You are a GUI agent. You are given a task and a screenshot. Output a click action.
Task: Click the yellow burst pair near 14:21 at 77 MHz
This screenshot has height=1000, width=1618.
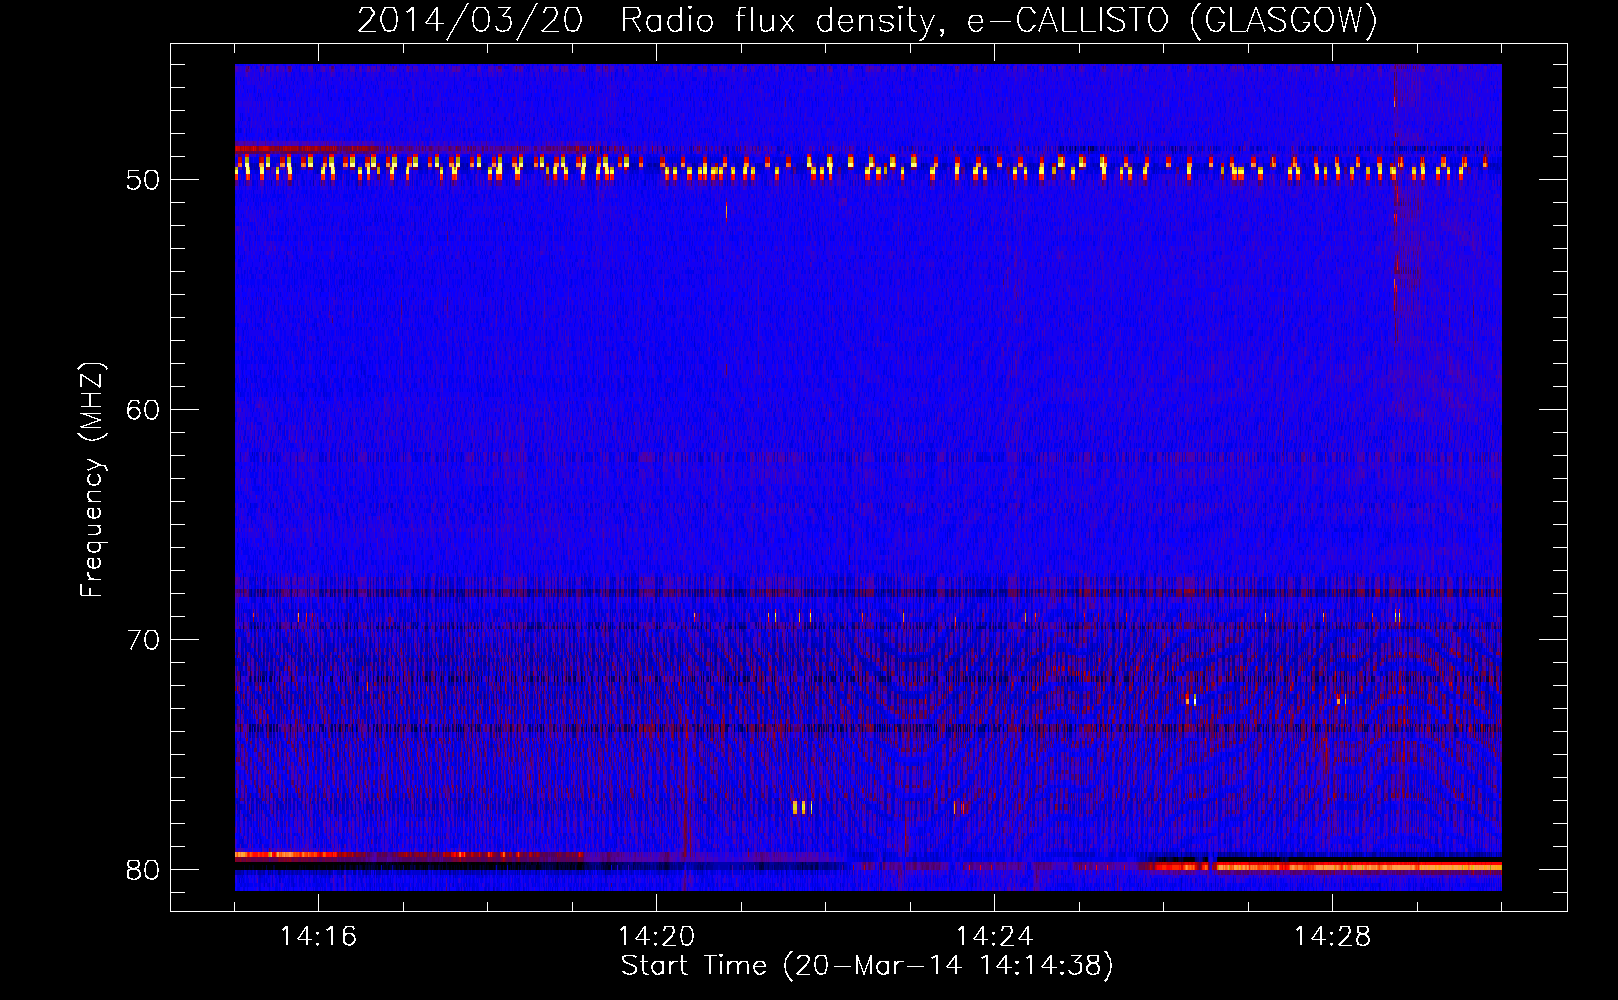[799, 807]
